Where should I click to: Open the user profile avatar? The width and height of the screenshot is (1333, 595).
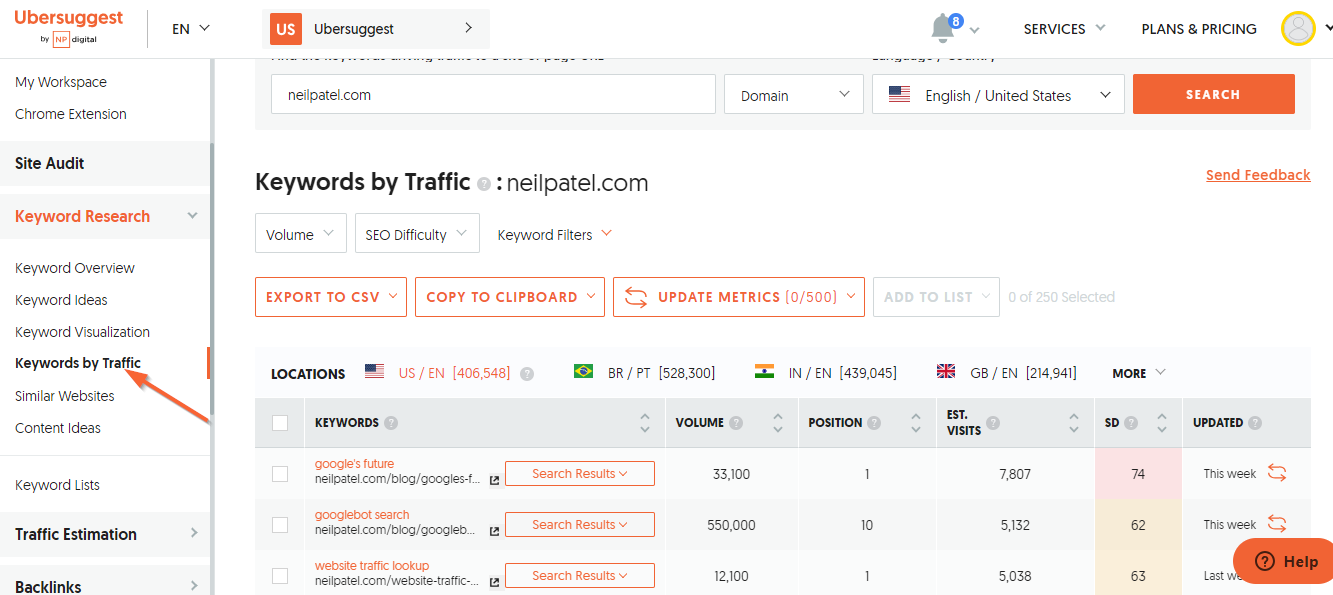[x=1298, y=28]
